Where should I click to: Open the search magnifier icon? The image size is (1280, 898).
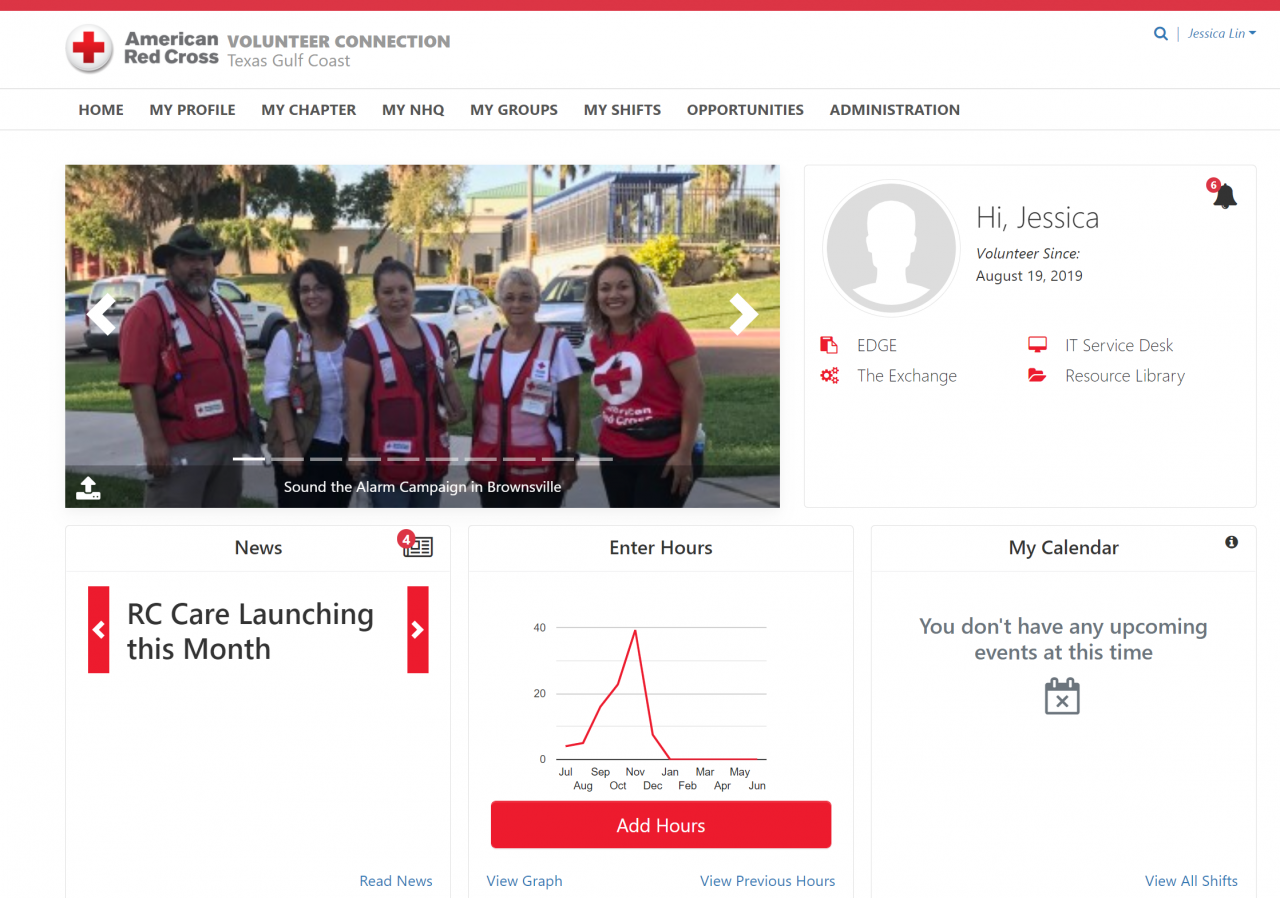coord(1161,34)
